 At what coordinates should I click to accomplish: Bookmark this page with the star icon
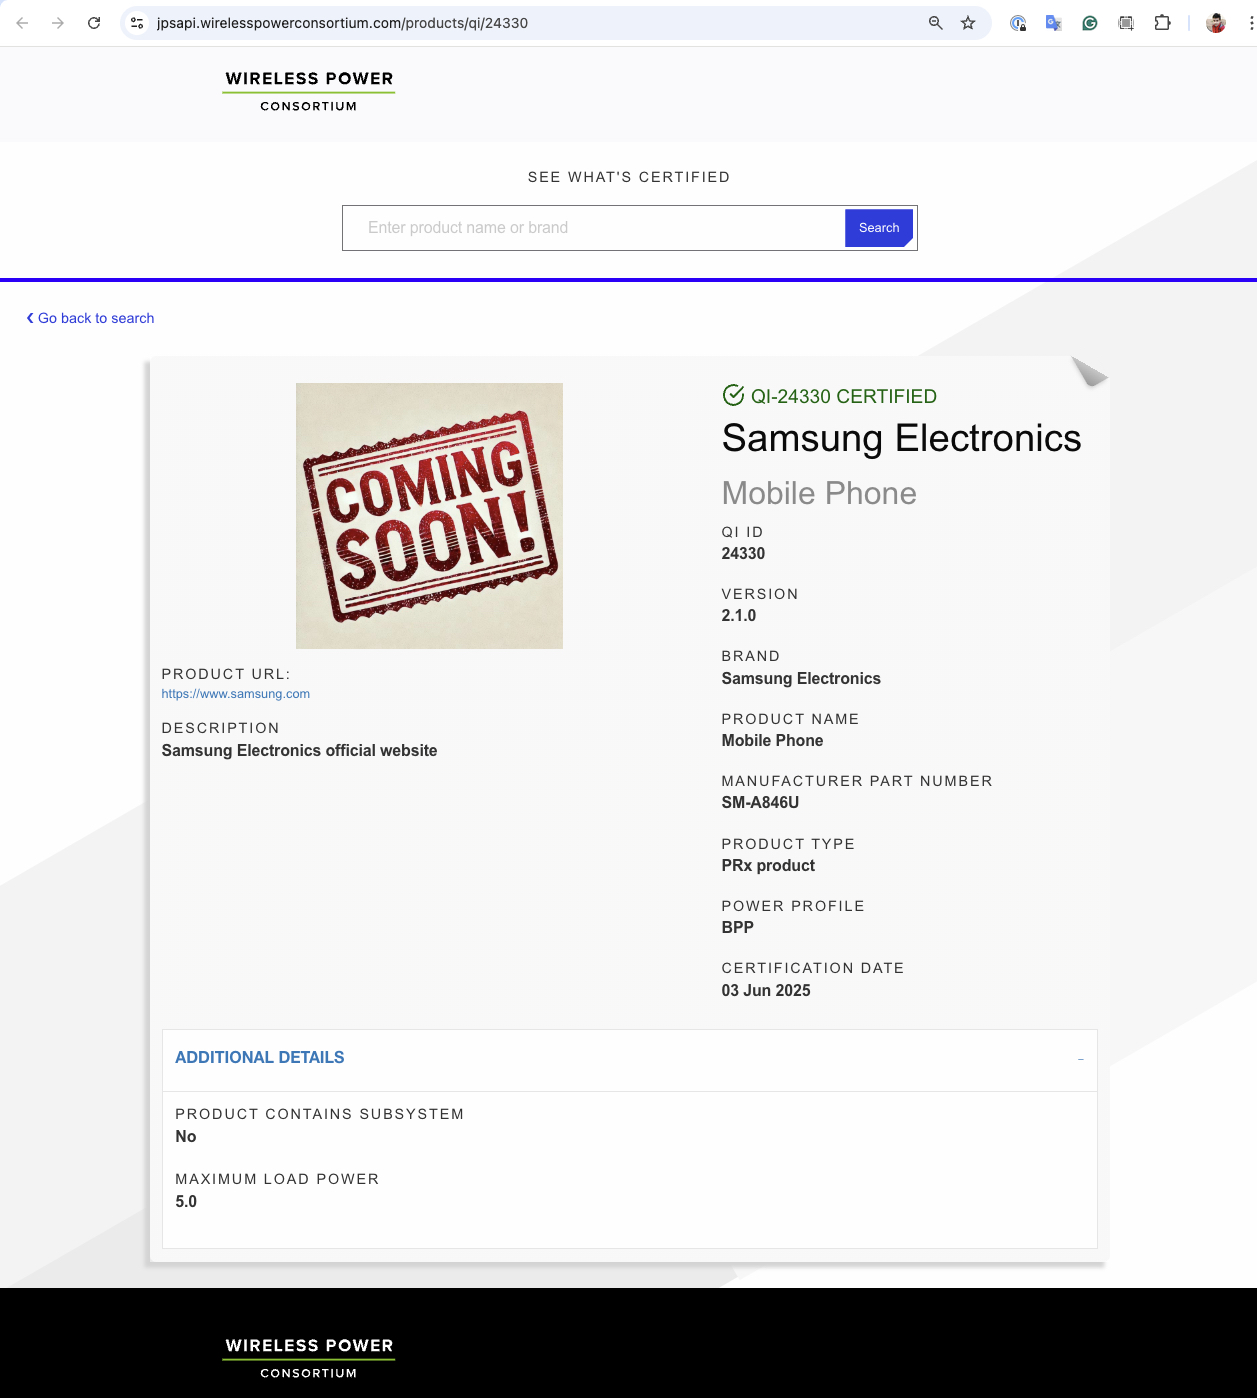(968, 23)
